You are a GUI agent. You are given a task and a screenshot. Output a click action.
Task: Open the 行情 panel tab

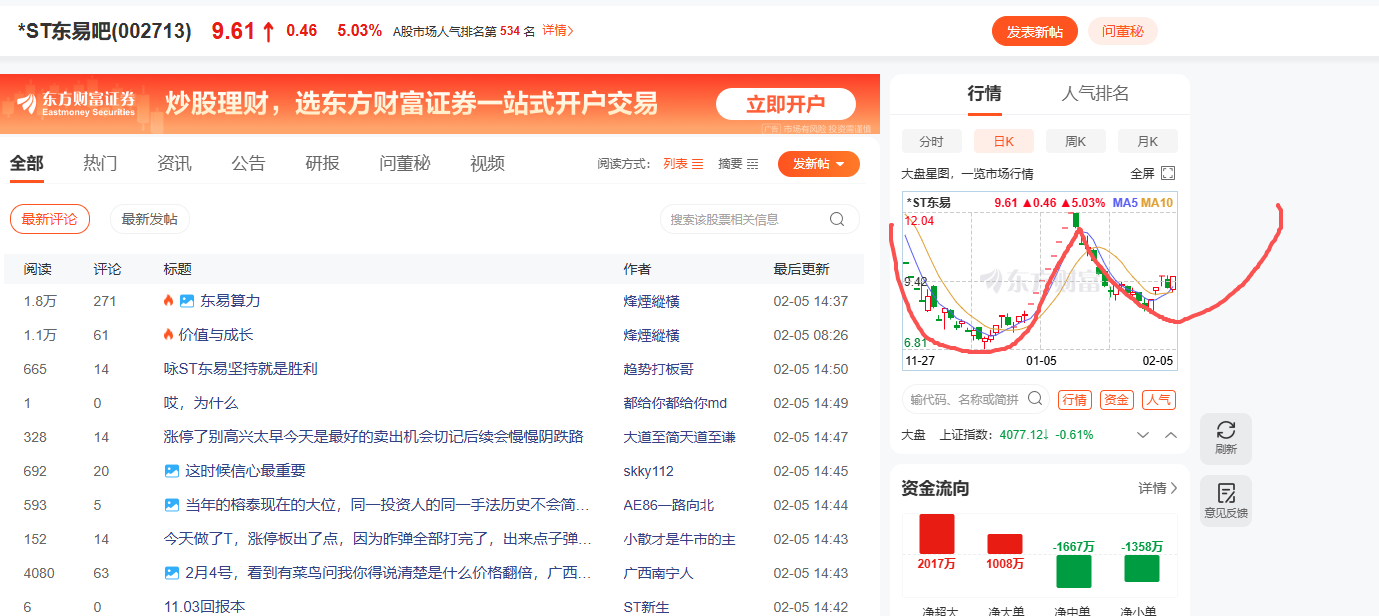pos(984,94)
